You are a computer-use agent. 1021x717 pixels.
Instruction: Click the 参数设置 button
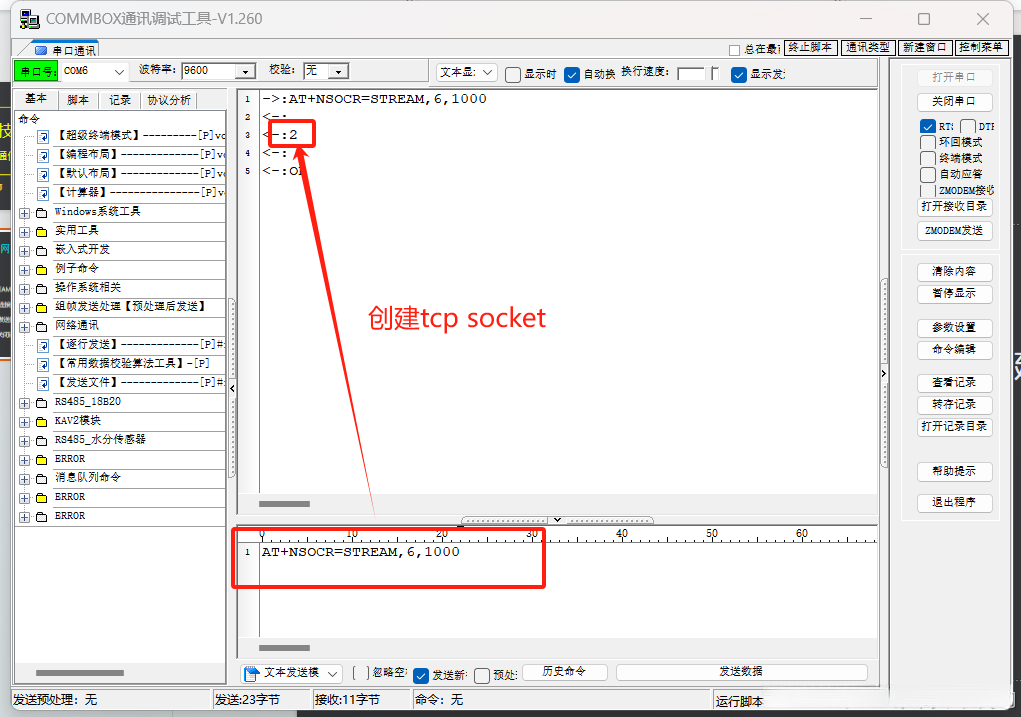coord(954,328)
